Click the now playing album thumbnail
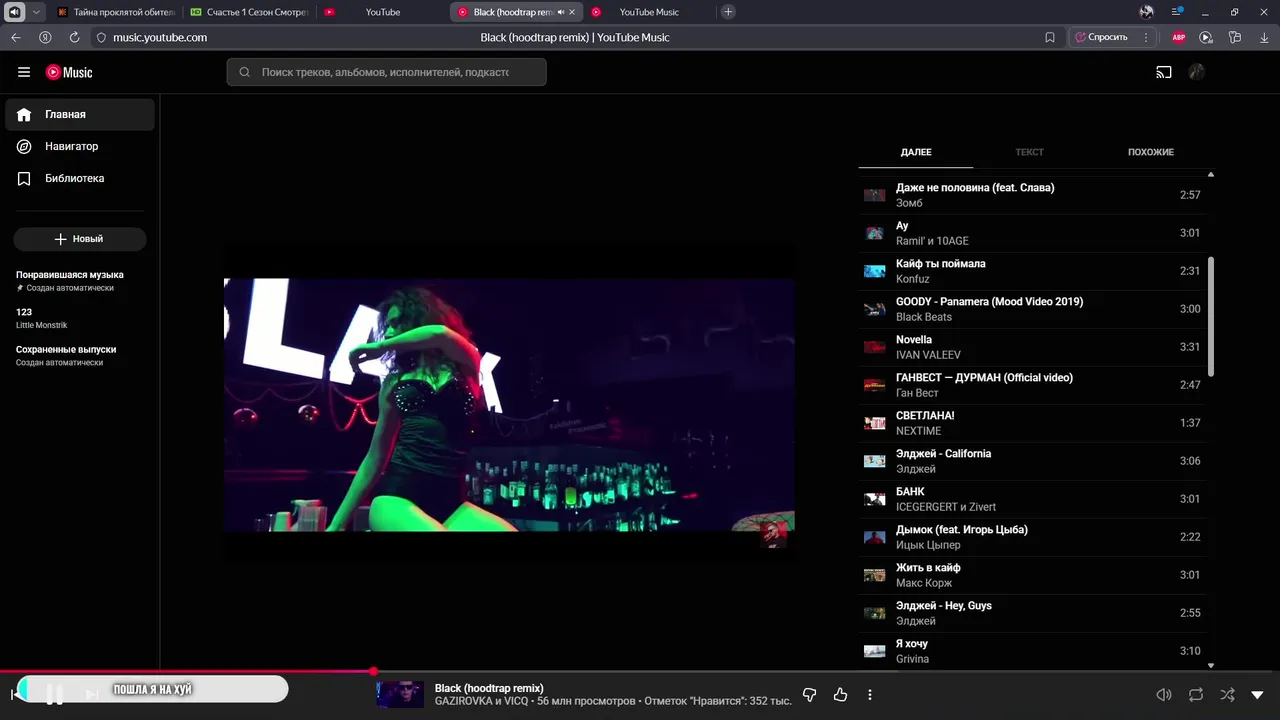 pos(400,694)
